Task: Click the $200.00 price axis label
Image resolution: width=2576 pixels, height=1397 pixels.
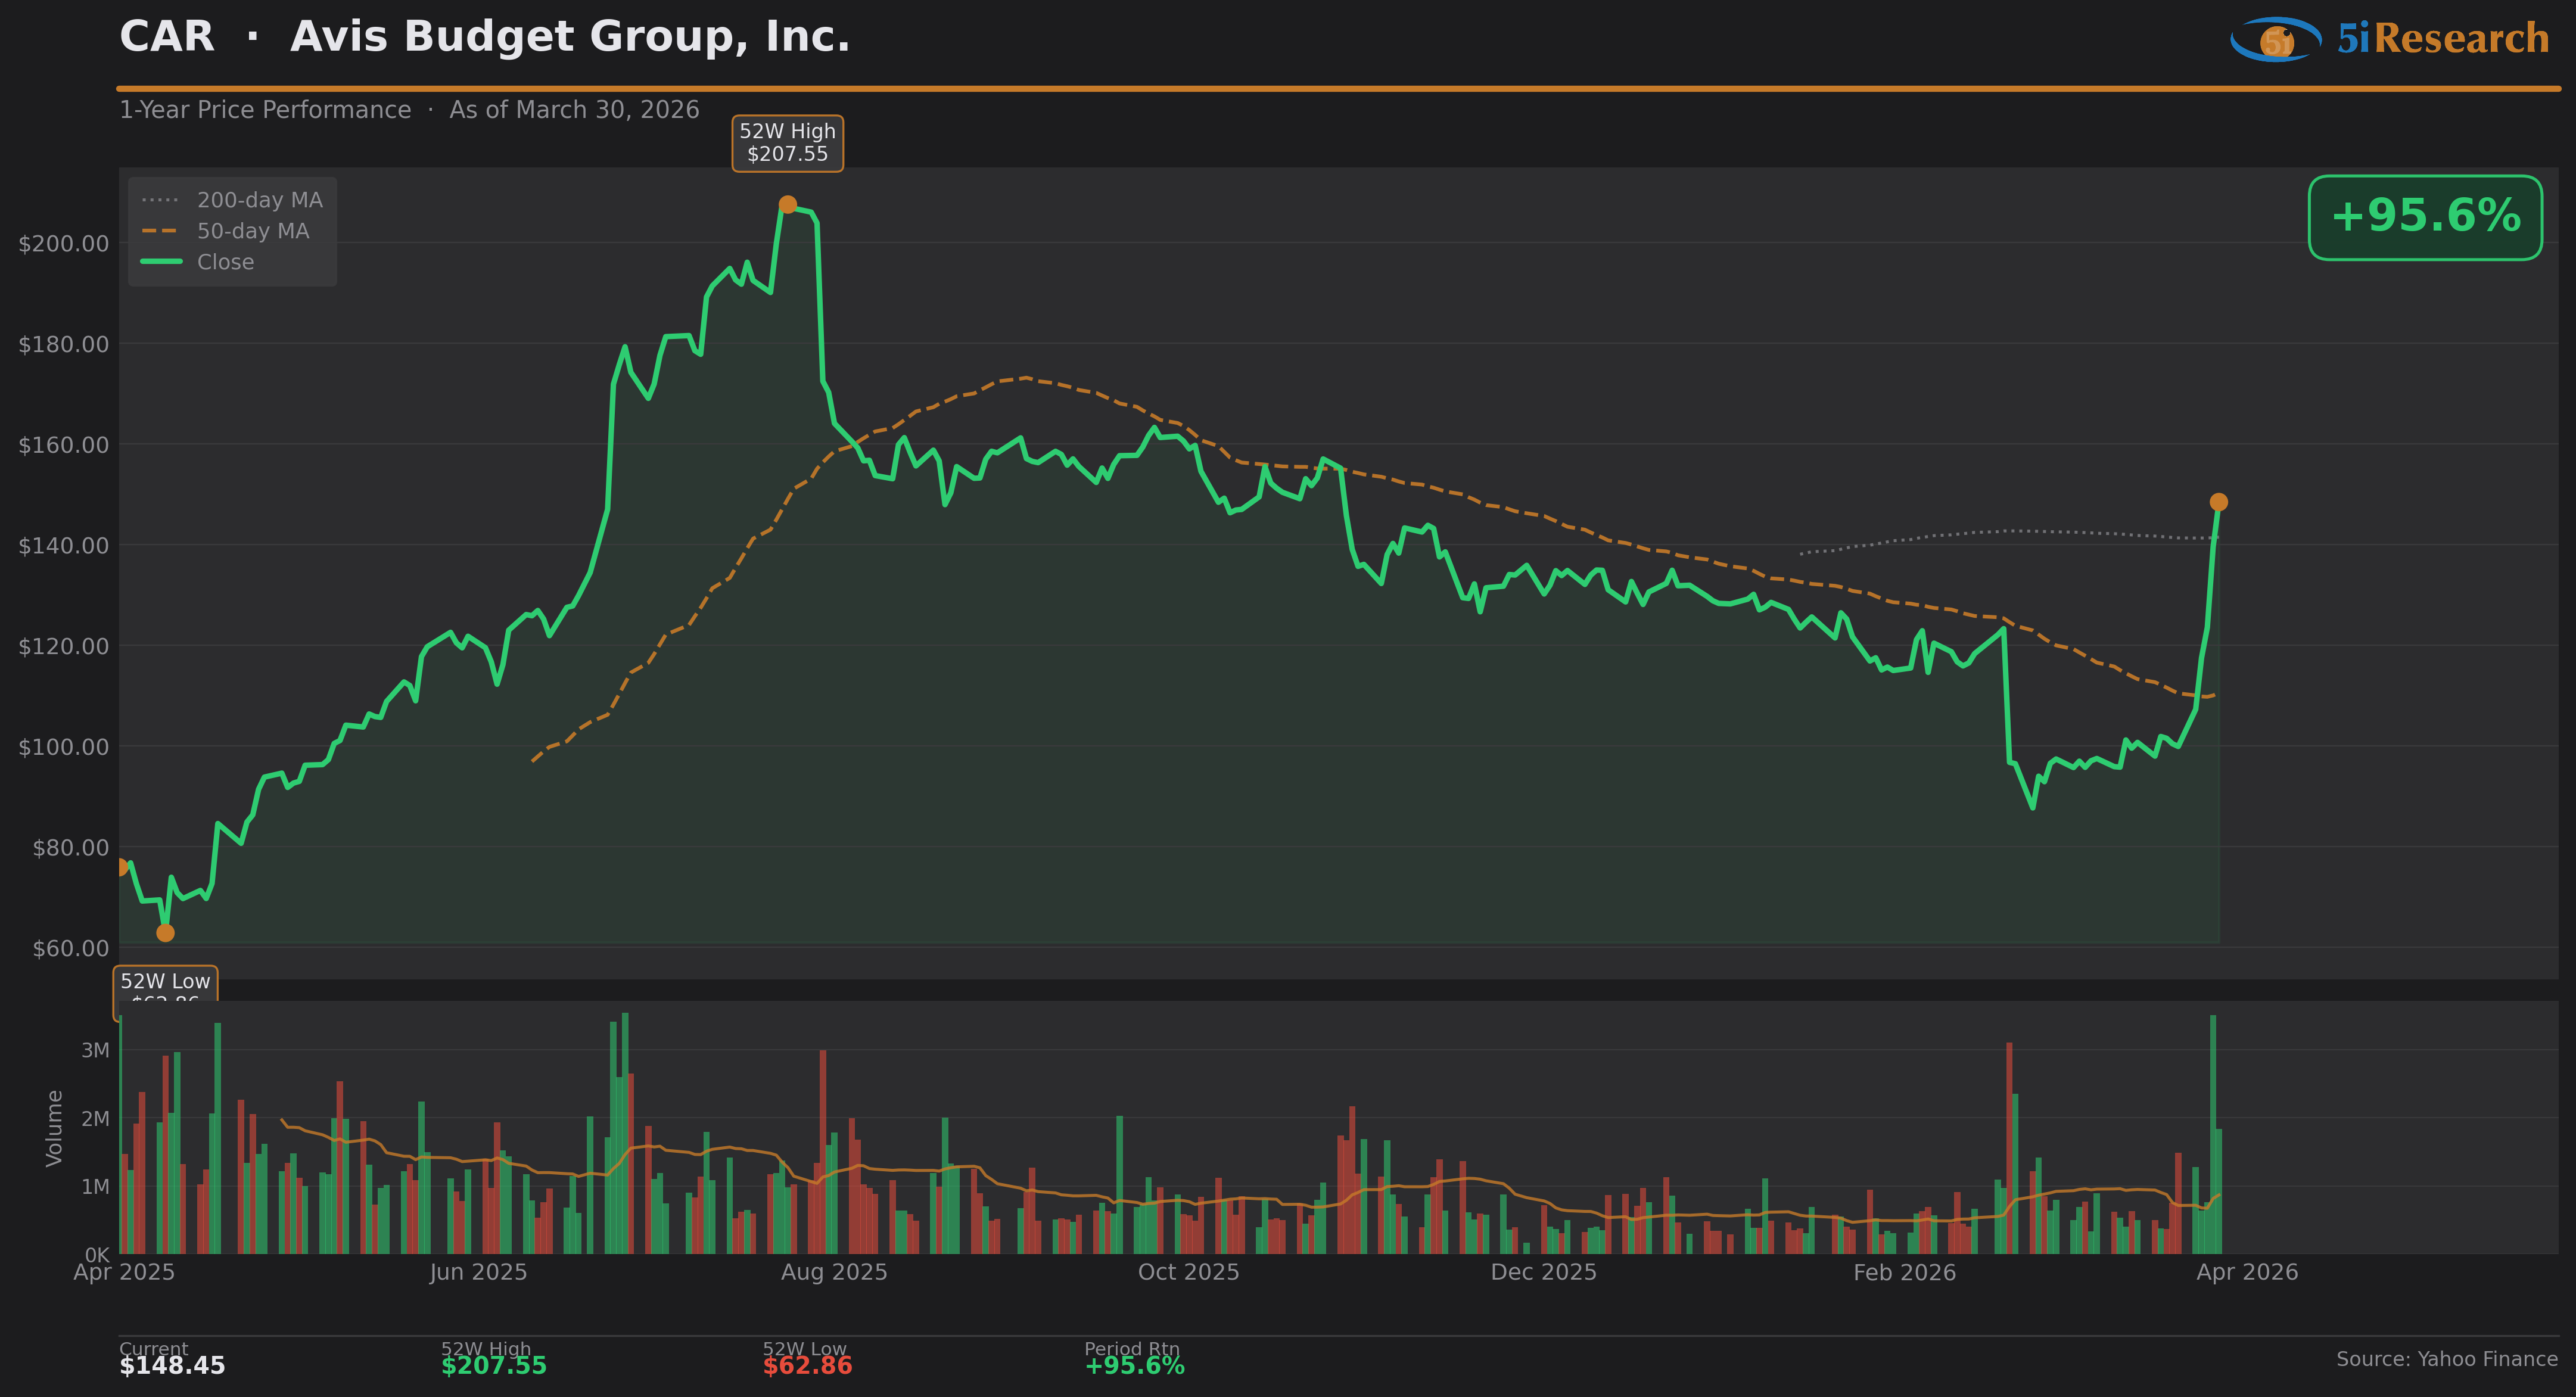Action: coord(64,243)
